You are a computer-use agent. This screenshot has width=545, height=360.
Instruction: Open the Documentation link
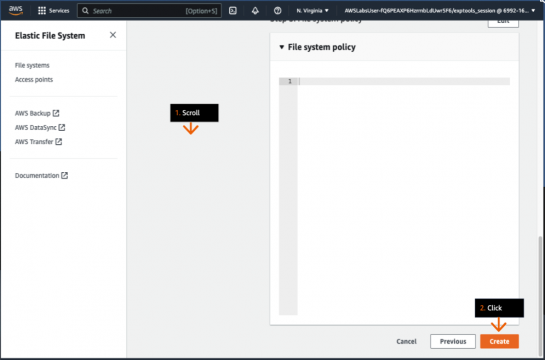pos(41,175)
